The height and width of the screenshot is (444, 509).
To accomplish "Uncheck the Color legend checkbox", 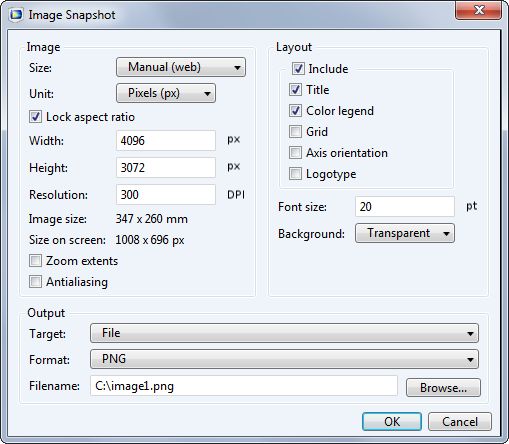I will point(295,111).
